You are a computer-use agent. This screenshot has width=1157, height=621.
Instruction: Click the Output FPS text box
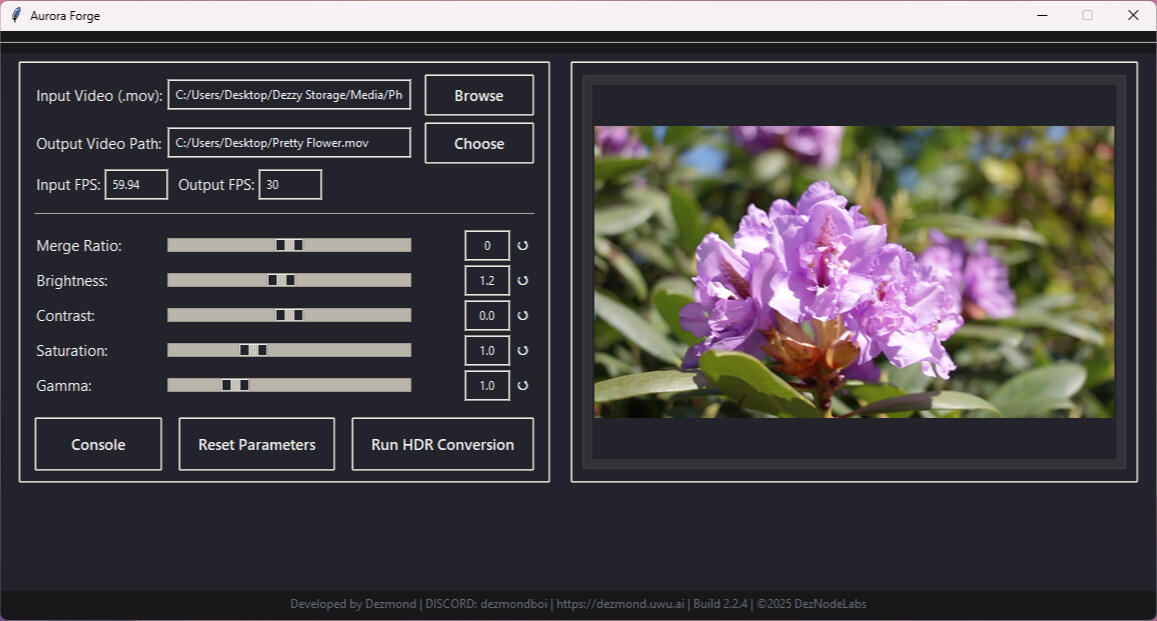[290, 185]
